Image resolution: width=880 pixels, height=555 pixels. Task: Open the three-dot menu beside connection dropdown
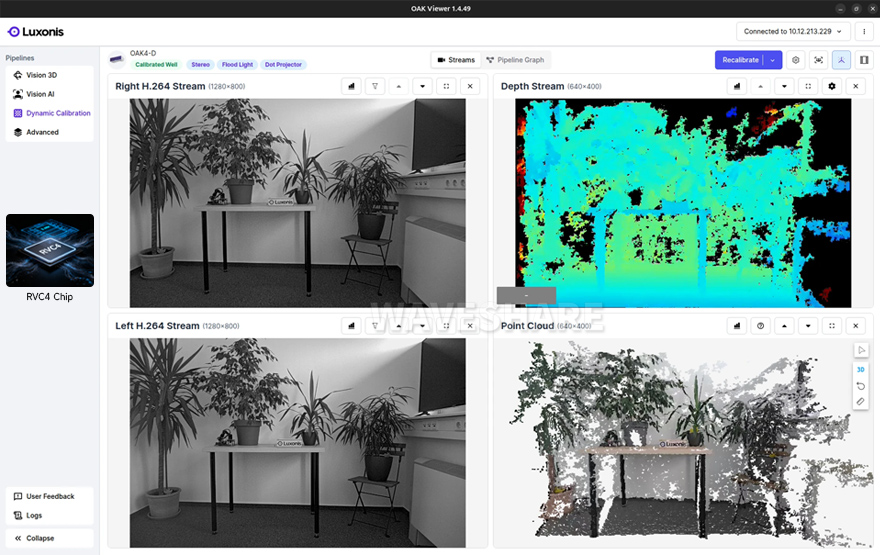tap(864, 31)
